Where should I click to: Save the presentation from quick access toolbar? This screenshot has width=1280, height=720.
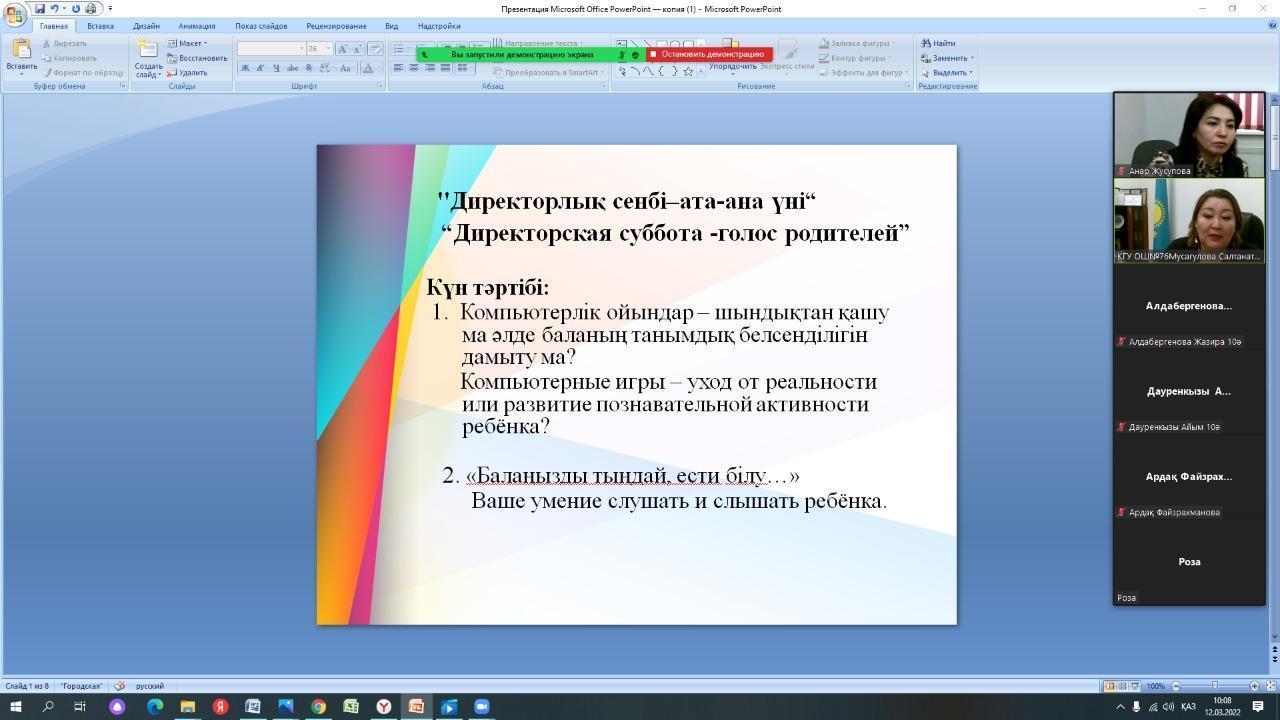point(40,9)
